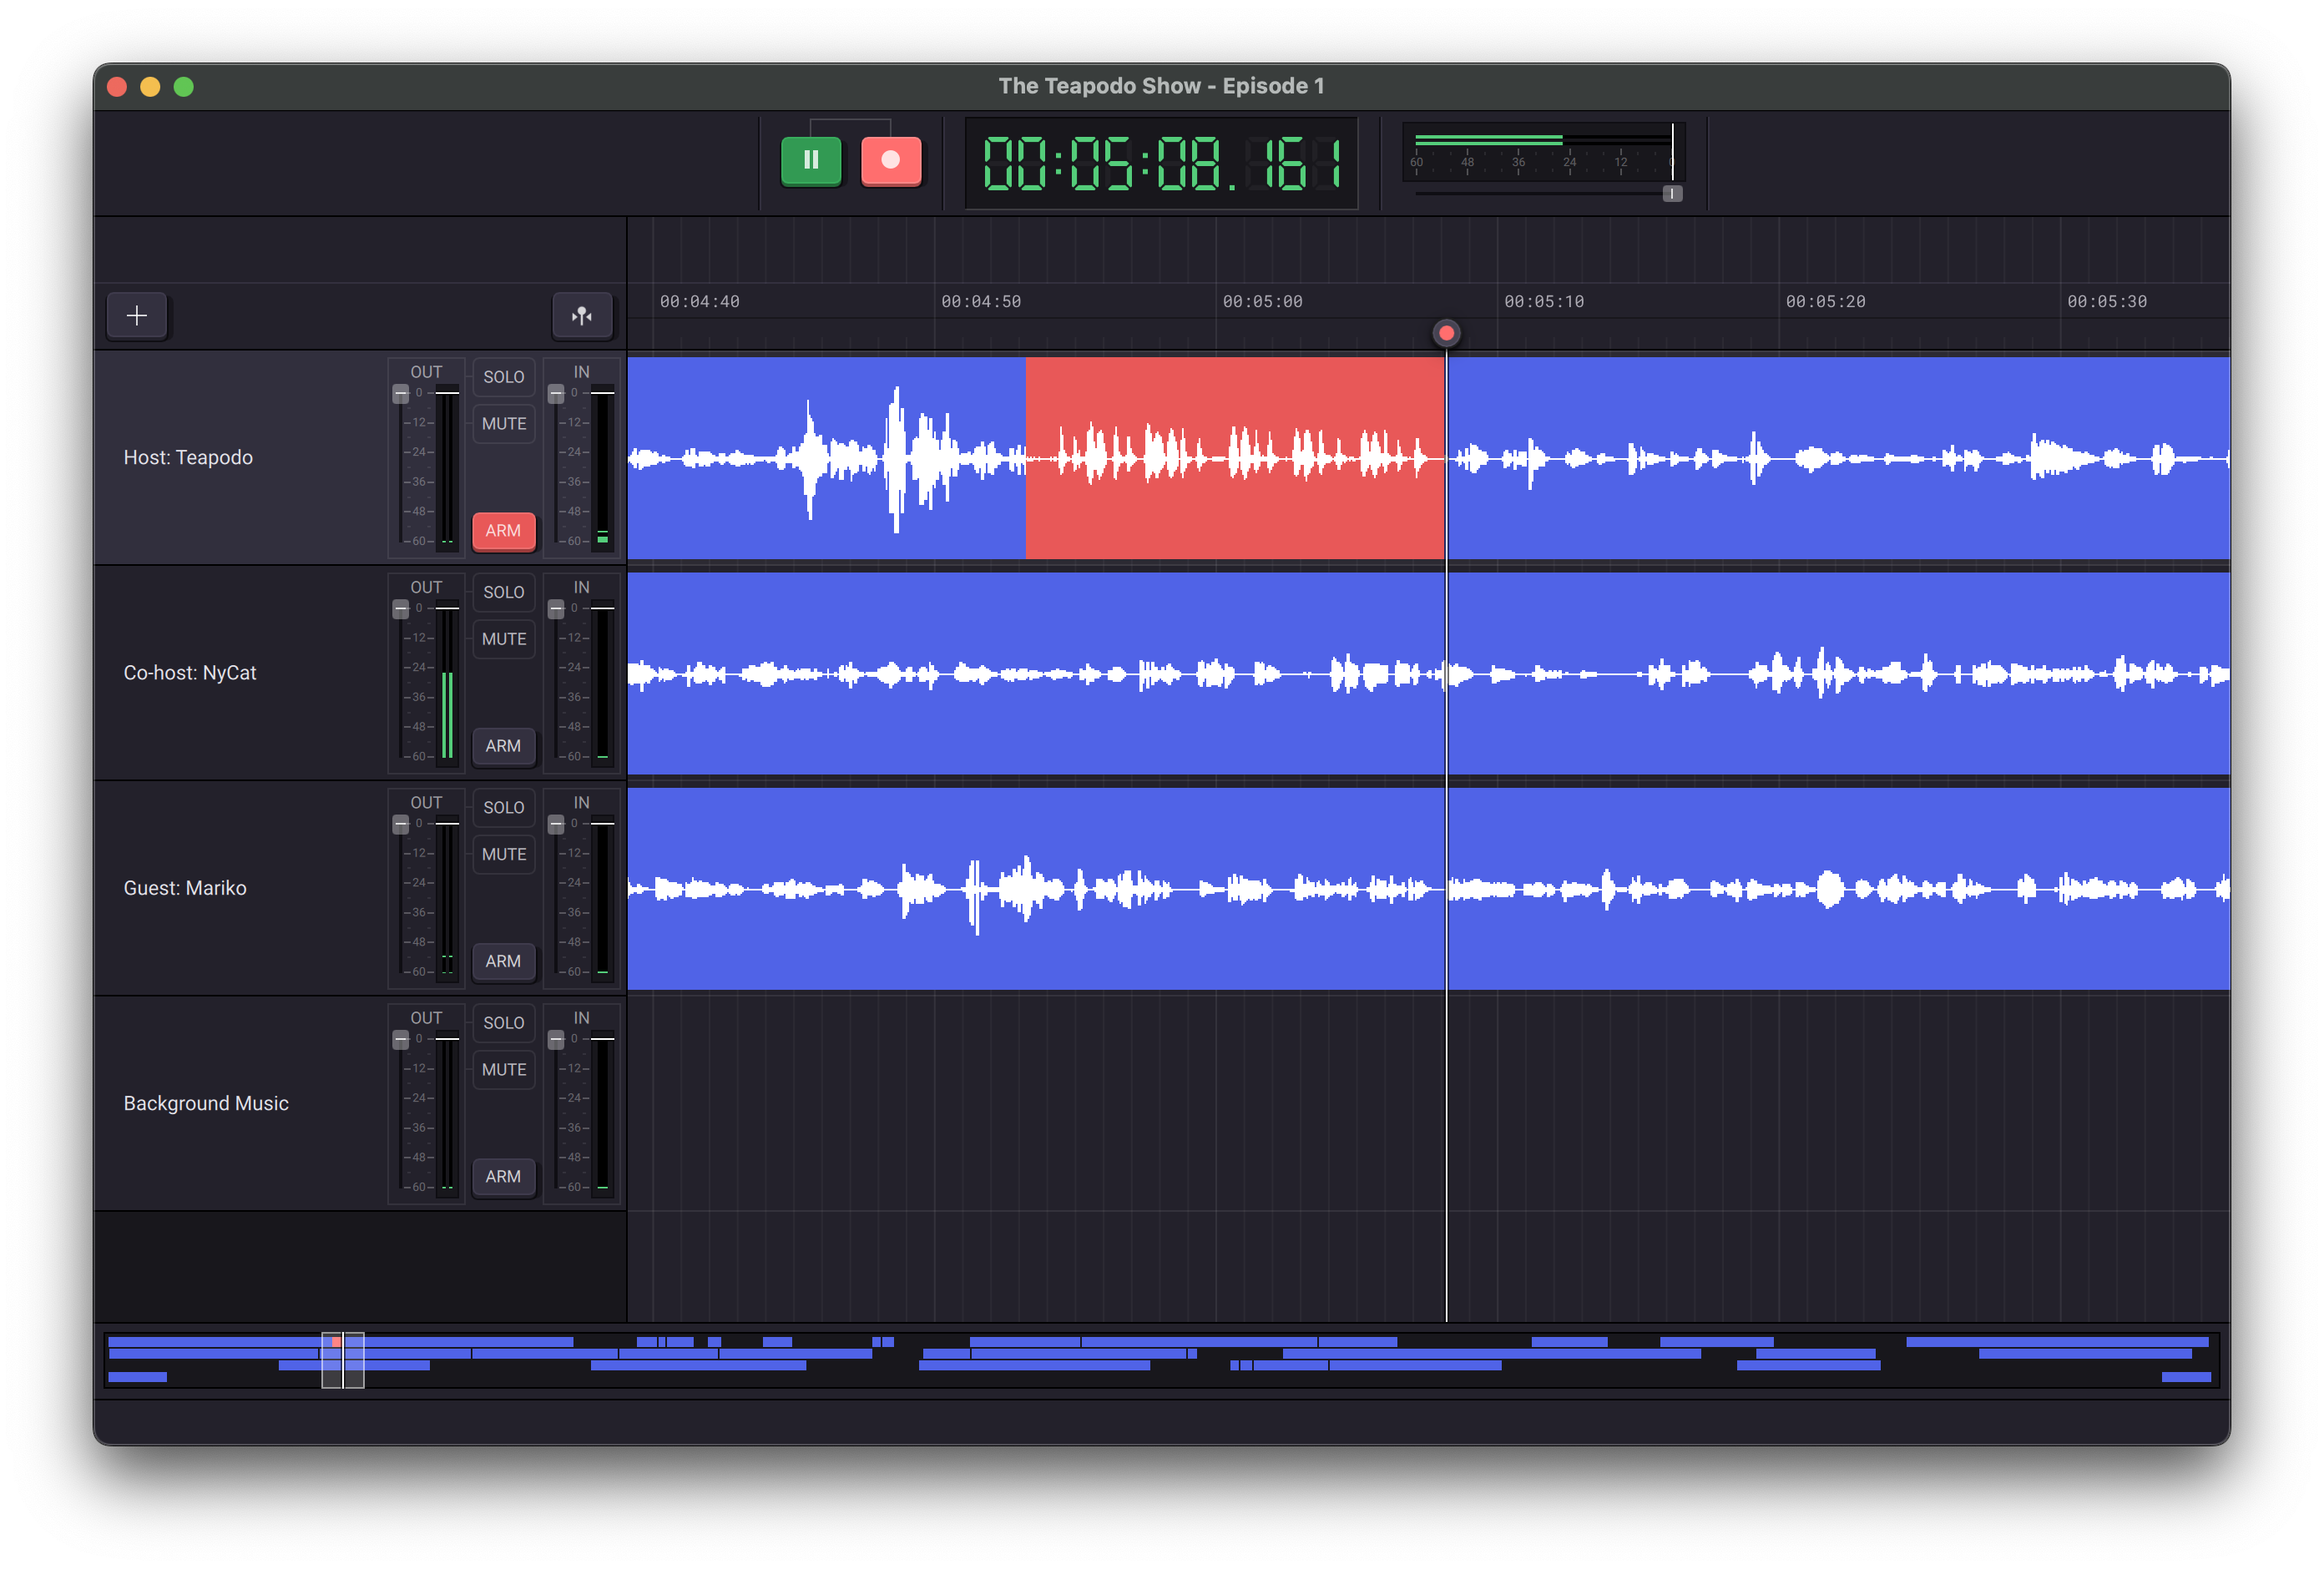Click the 00:05:20 ruler mark

[x=1825, y=302]
